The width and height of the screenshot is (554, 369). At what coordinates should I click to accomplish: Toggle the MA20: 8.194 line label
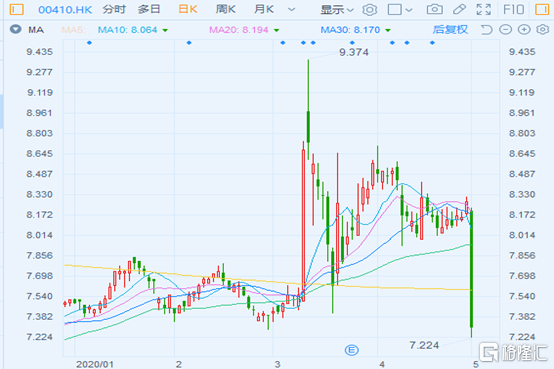coord(239,30)
